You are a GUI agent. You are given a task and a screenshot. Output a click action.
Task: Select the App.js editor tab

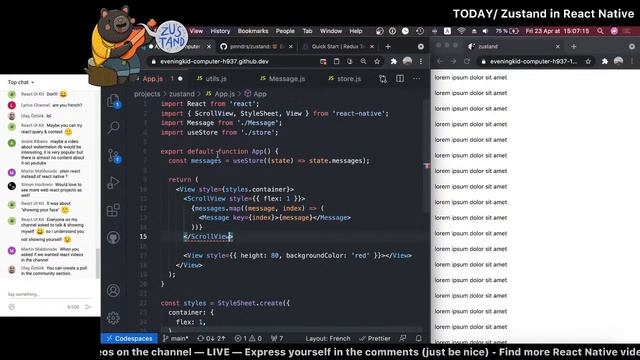tap(158, 78)
